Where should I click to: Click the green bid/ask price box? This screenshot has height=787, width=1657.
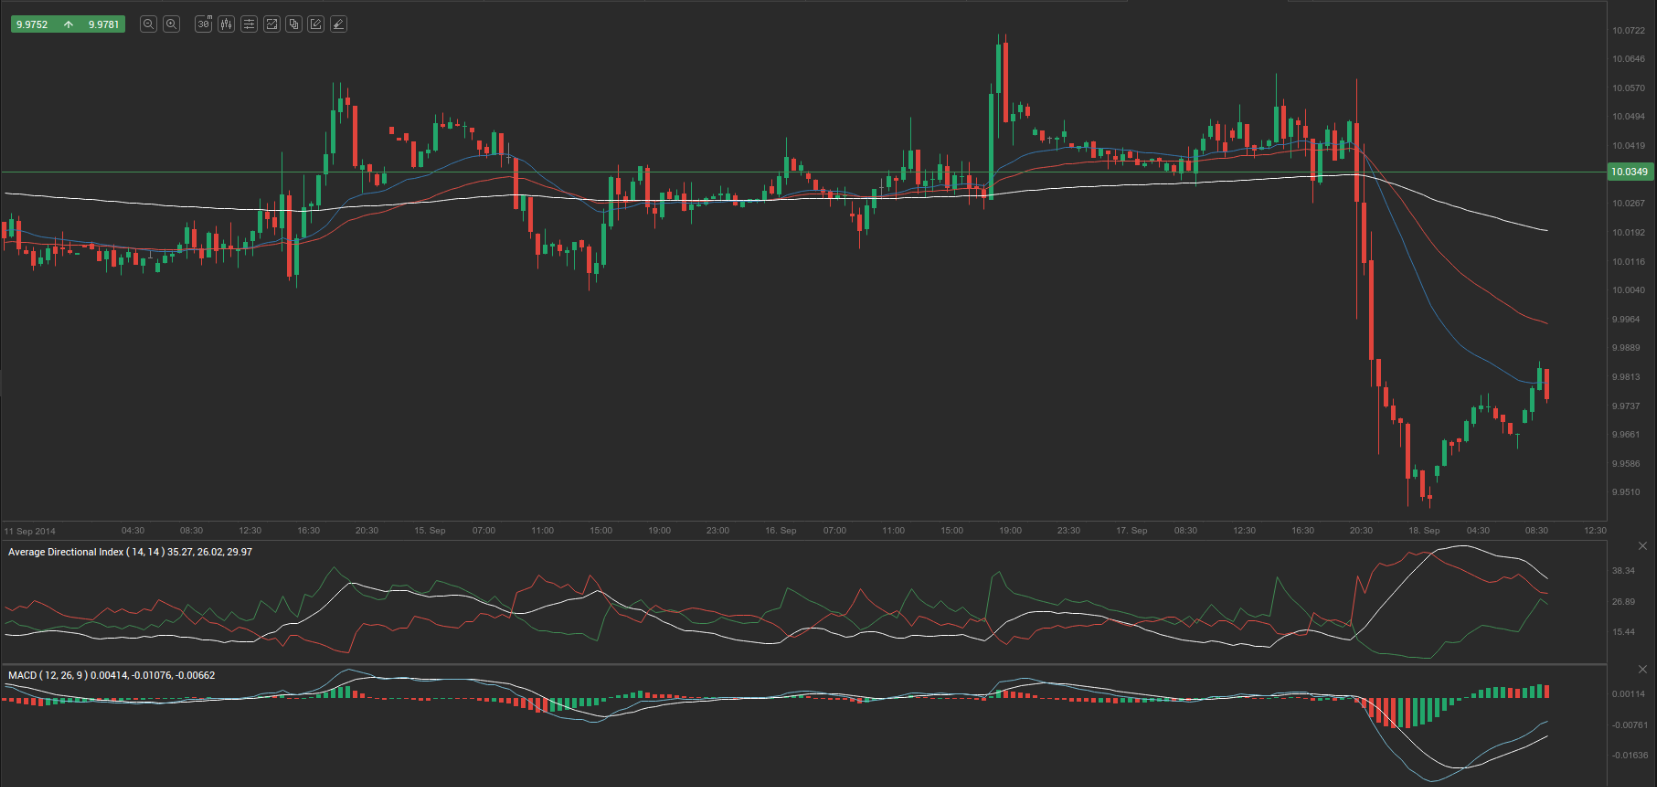67,24
